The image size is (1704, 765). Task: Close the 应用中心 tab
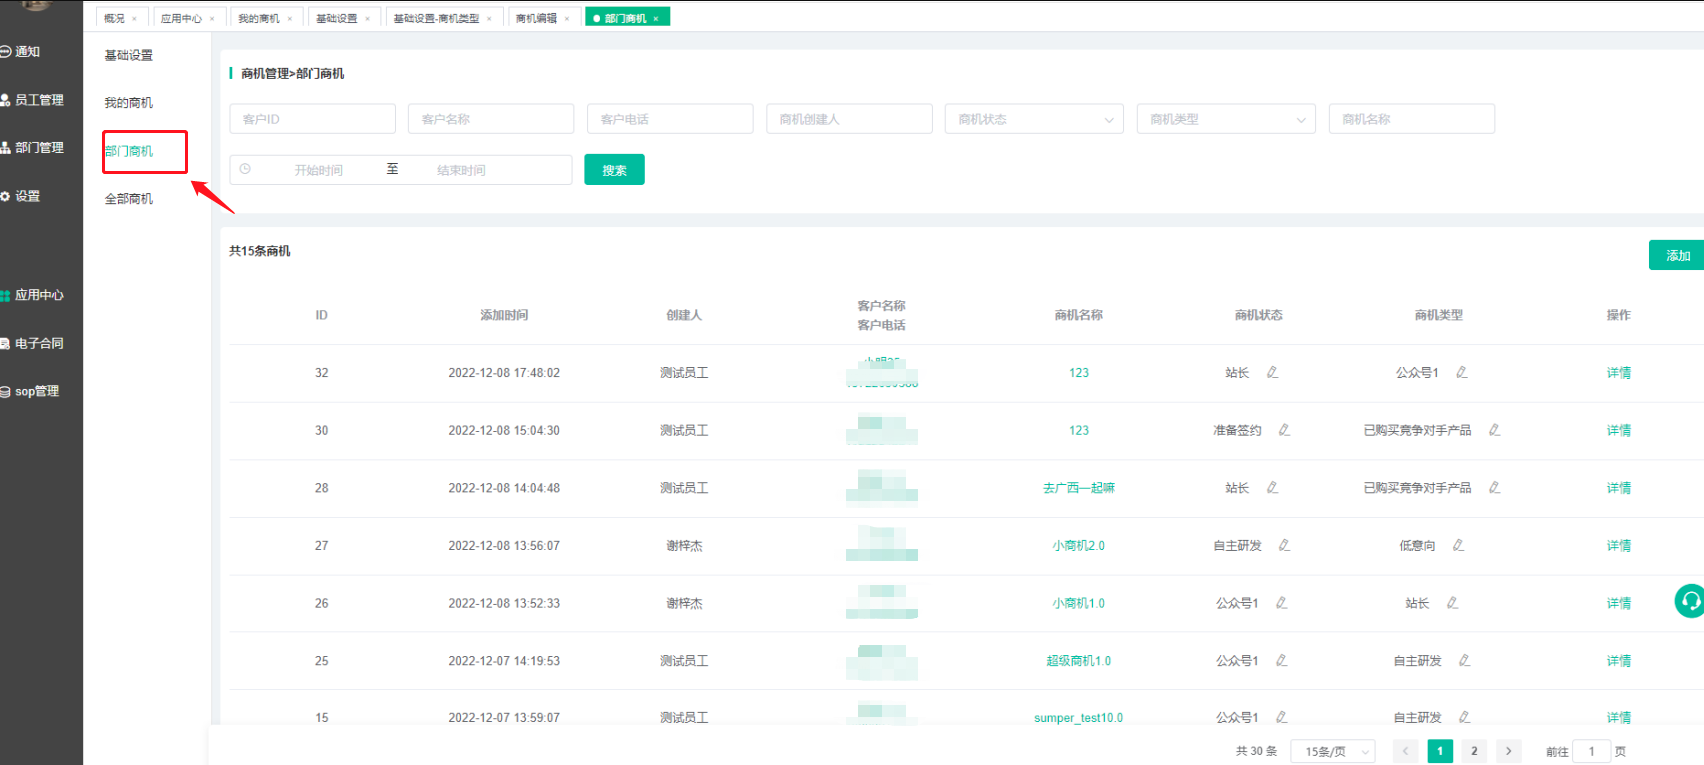(x=212, y=19)
